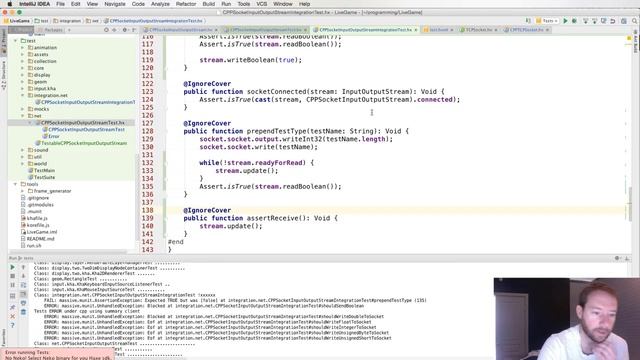This screenshot has width=640, height=360.
Task: Select TestMain in project tree
Action: pyautogui.click(x=44, y=170)
